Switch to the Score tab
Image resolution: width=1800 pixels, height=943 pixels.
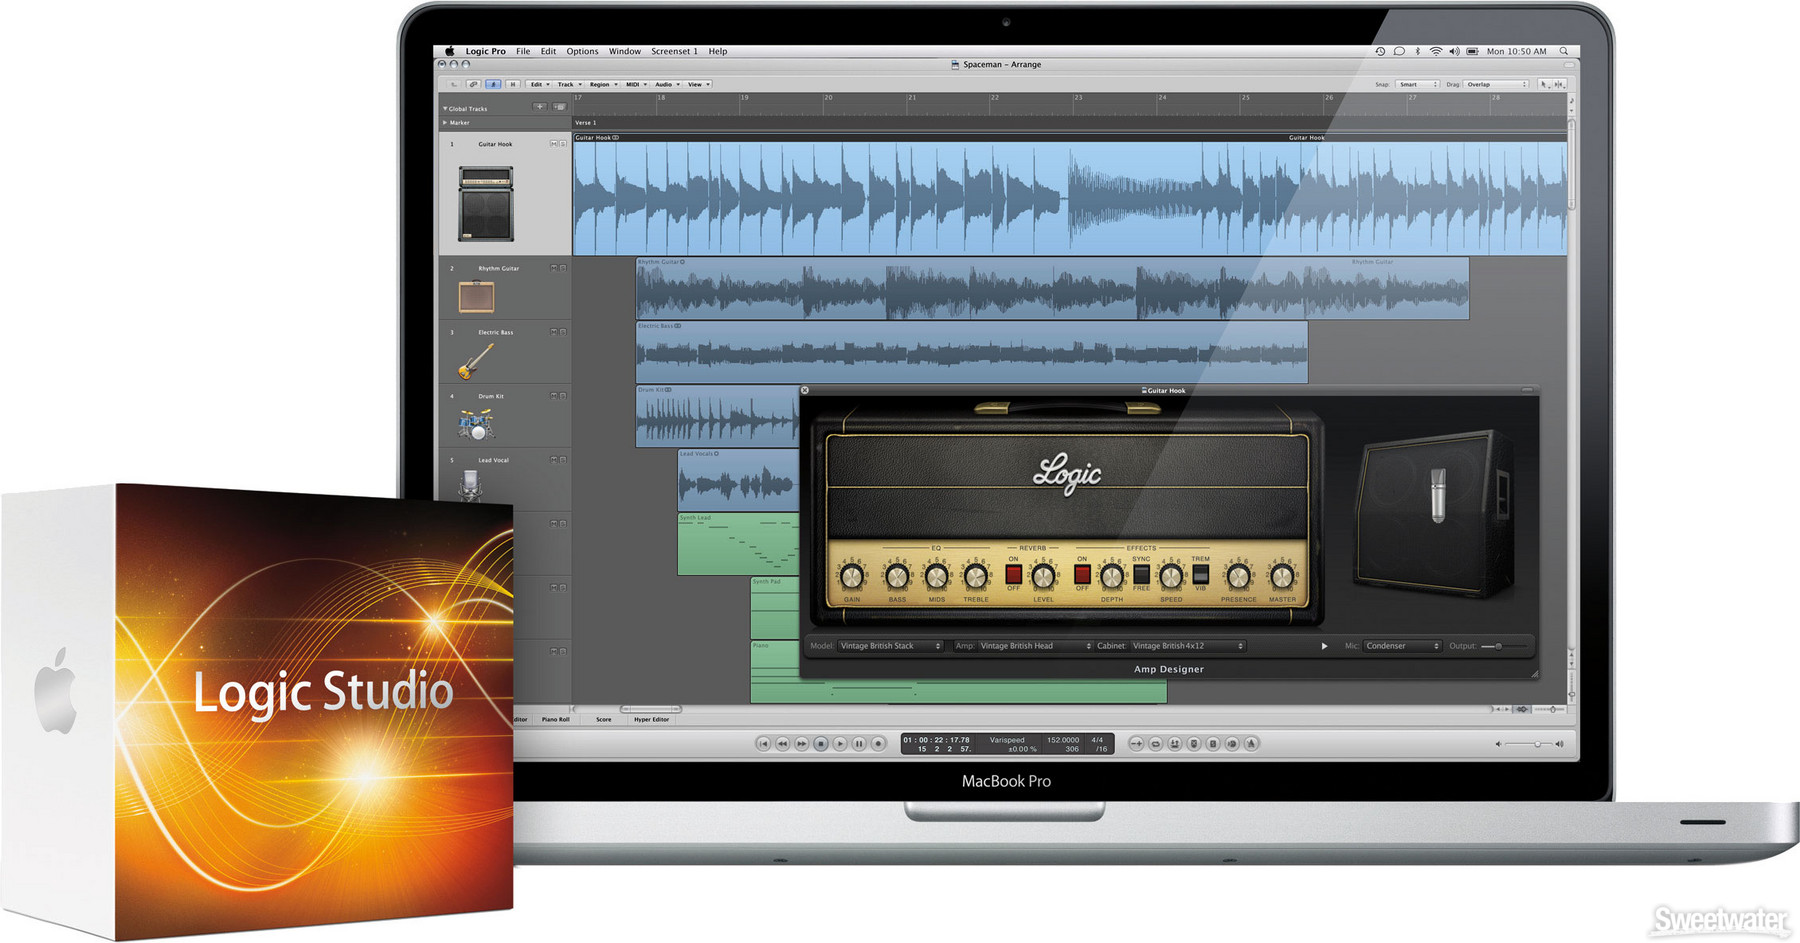coord(603,719)
